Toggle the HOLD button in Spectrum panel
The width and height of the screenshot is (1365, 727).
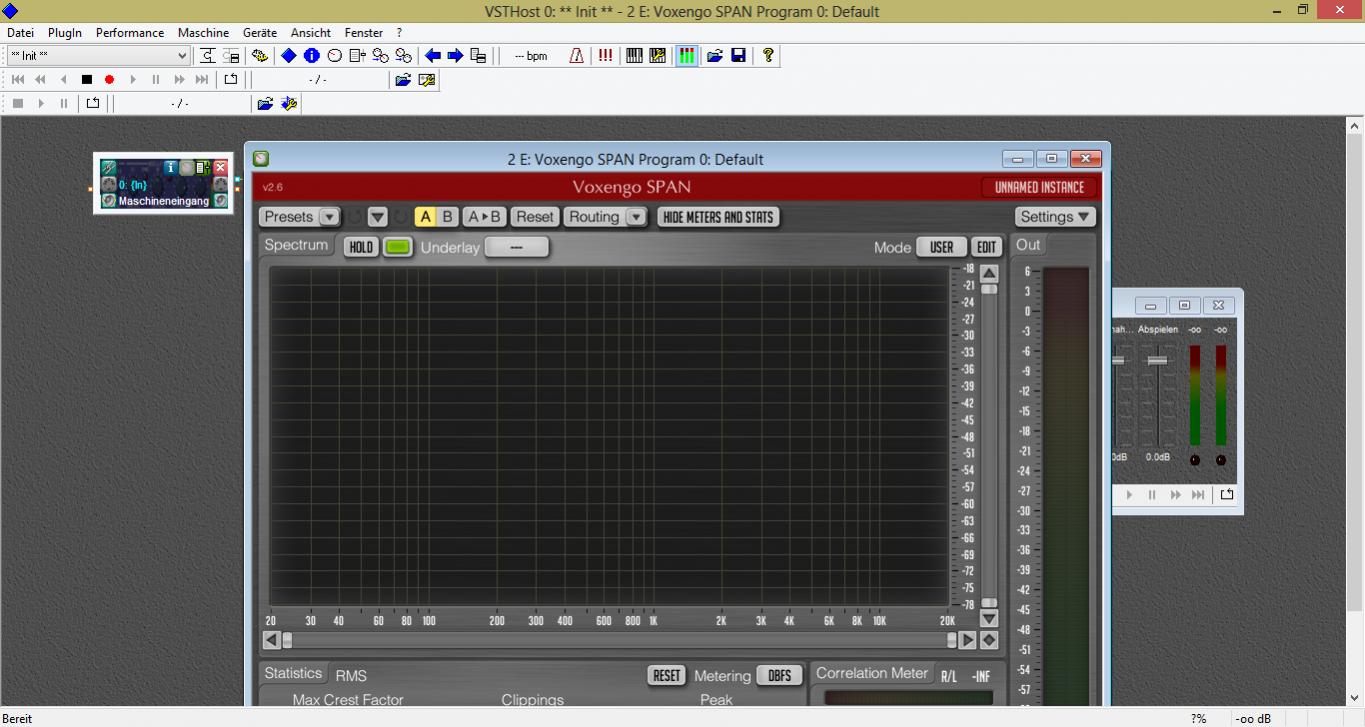(361, 247)
